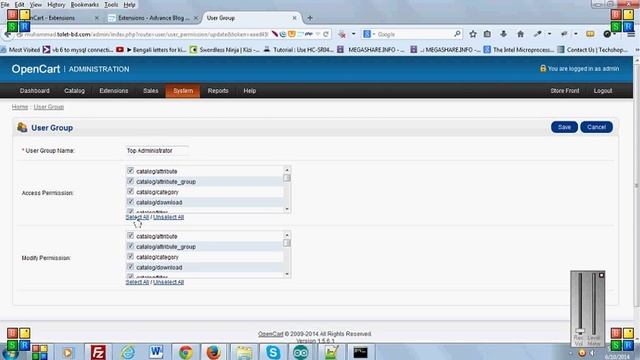Click the bookmark star icon in Firefox toolbar

(x=473, y=34)
